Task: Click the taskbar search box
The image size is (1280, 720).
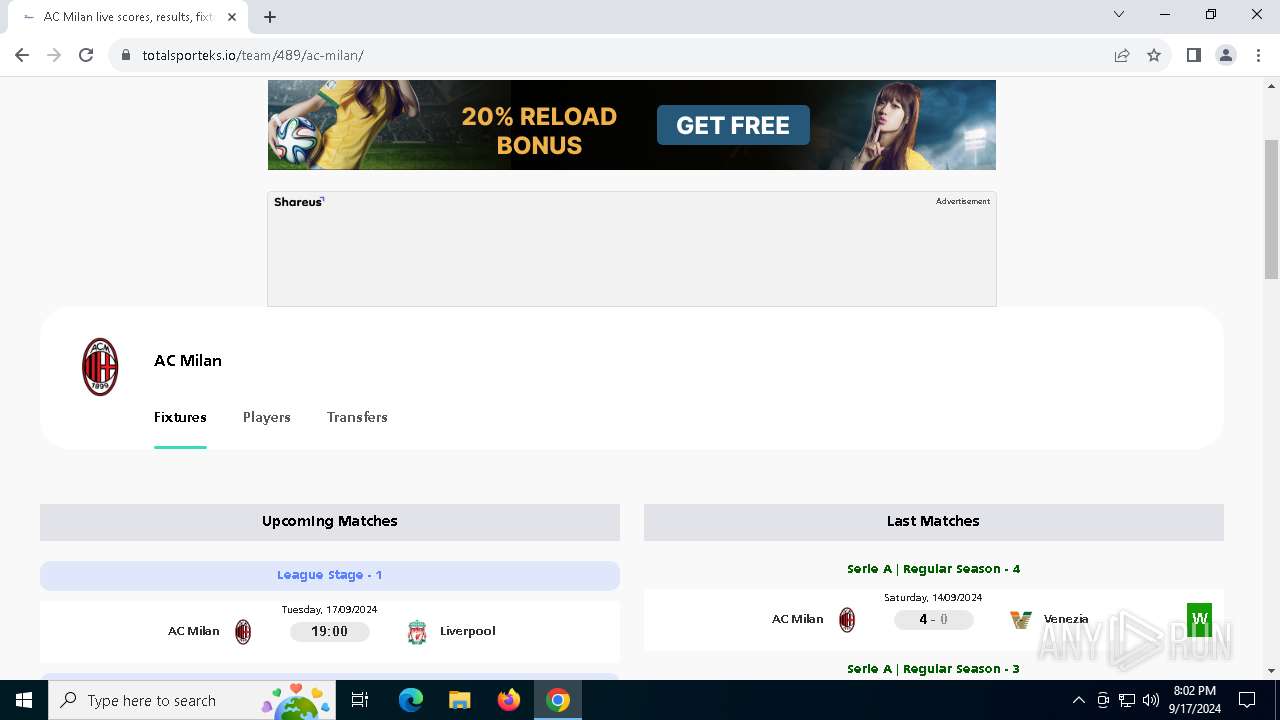Action: click(191, 700)
